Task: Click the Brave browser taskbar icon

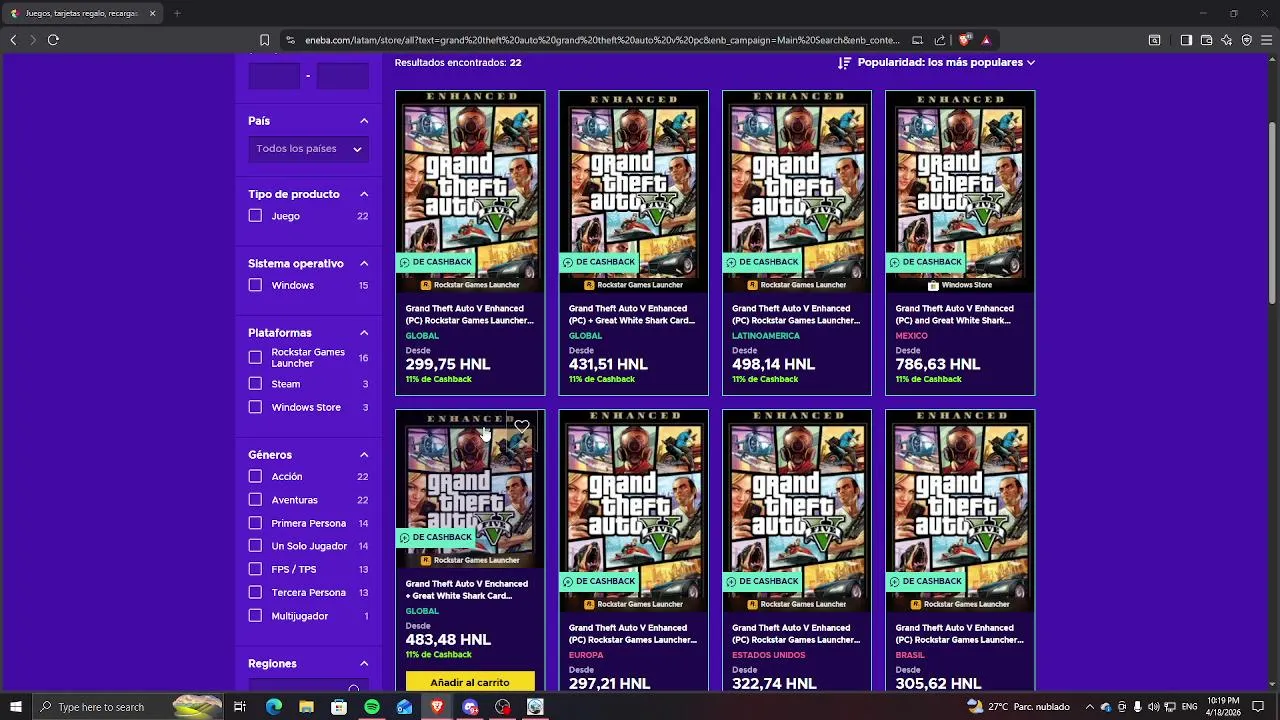Action: click(x=437, y=707)
